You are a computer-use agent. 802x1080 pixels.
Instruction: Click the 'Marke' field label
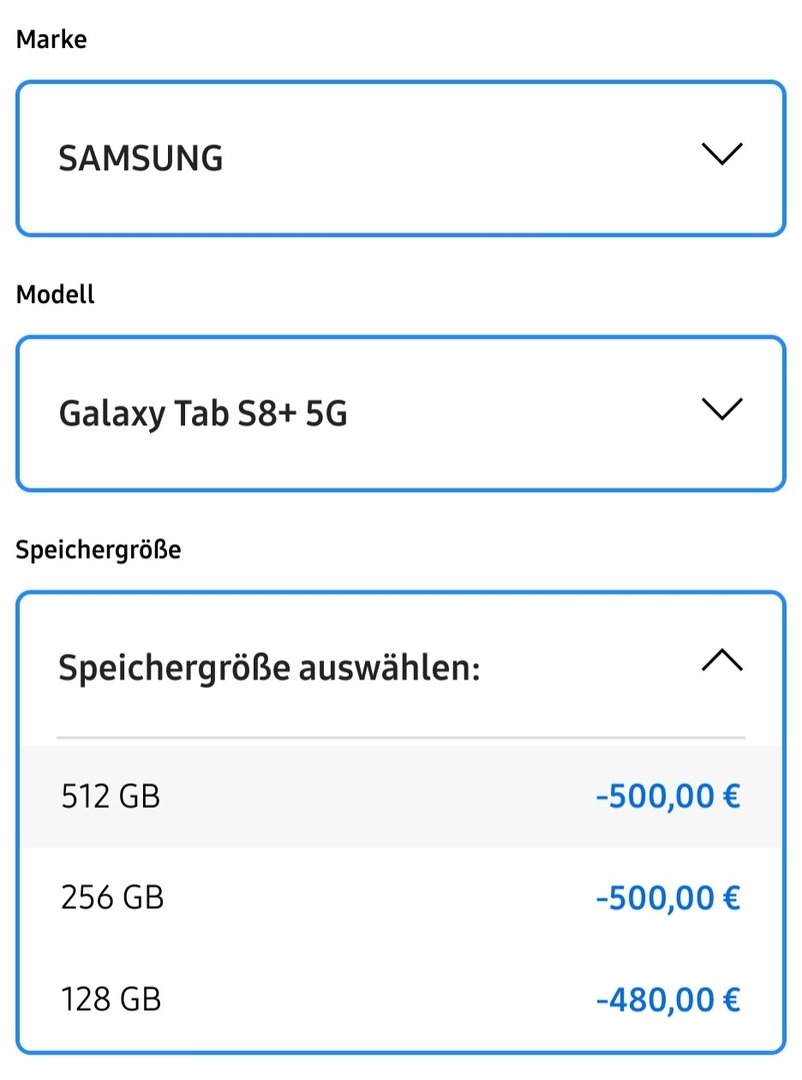tap(51, 40)
